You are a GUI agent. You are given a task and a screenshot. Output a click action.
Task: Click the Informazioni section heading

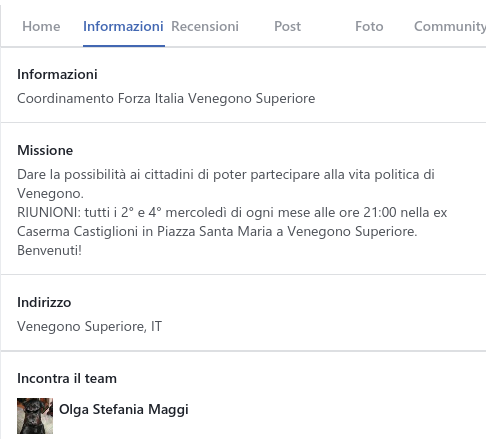57,74
